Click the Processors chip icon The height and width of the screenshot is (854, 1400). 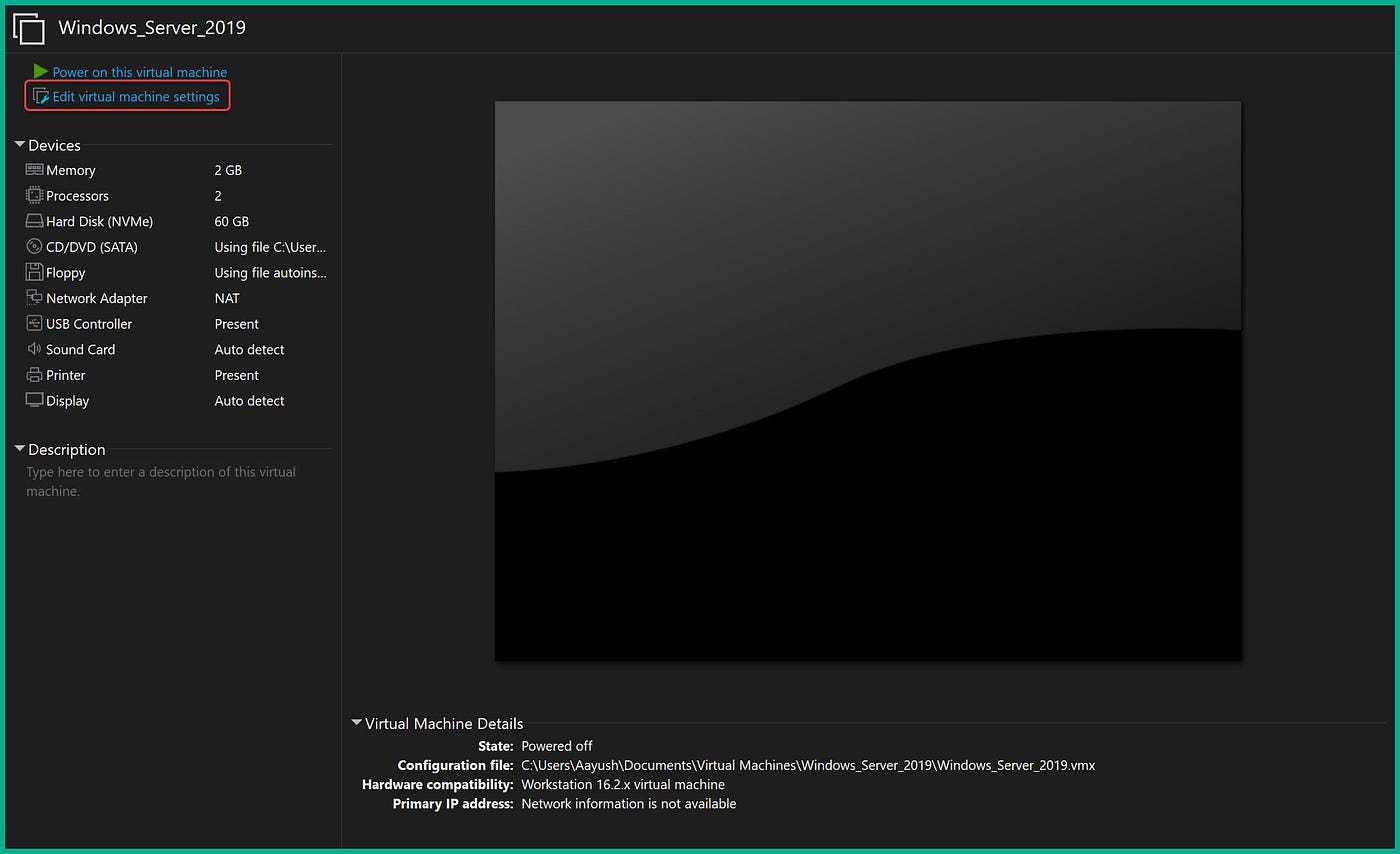(34, 195)
